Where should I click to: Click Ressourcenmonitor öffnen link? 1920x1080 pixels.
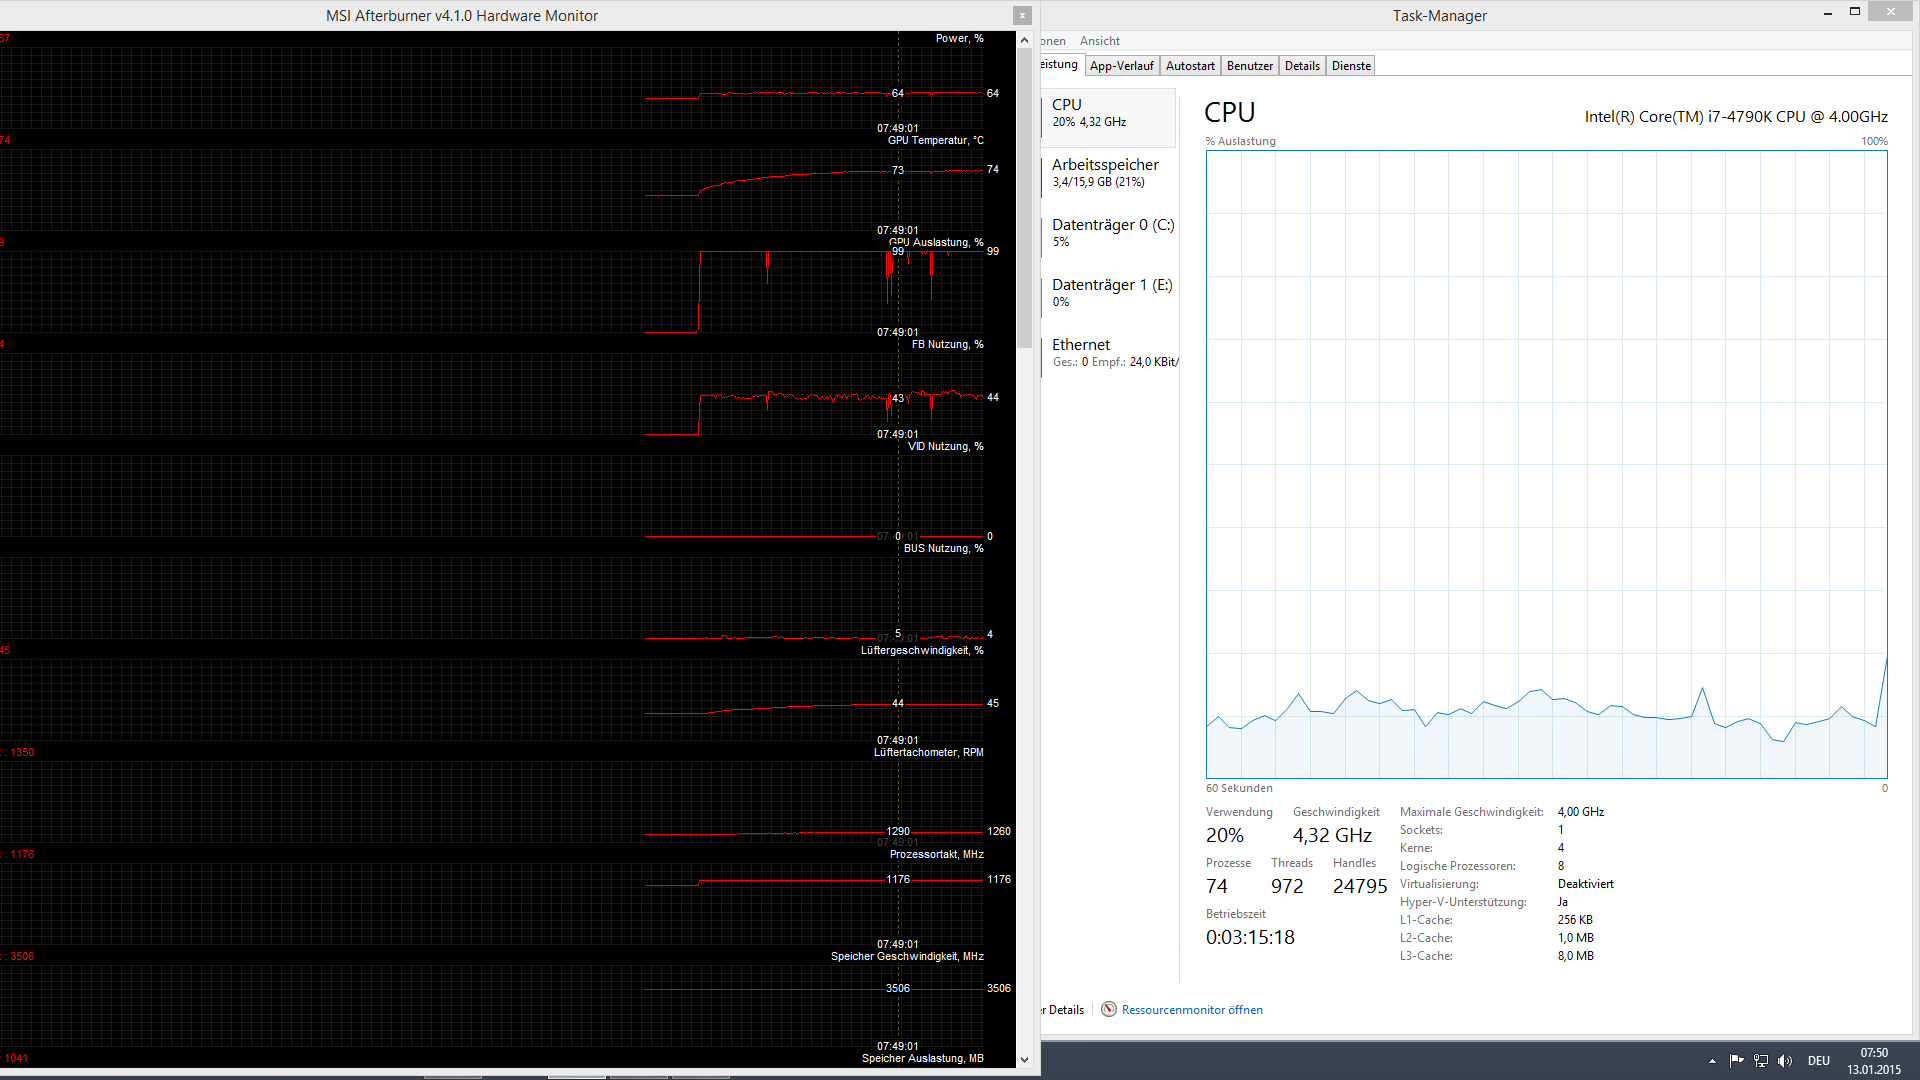coord(1192,1010)
